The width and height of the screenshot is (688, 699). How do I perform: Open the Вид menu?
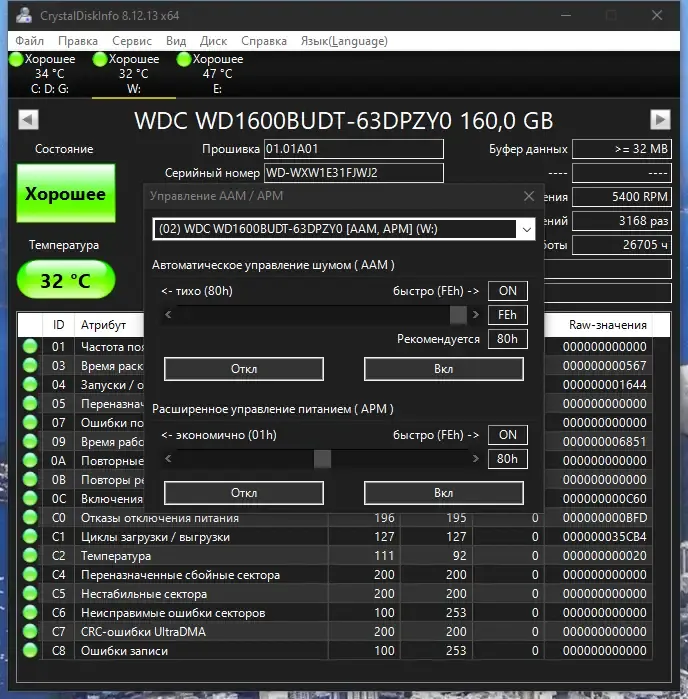(x=176, y=41)
